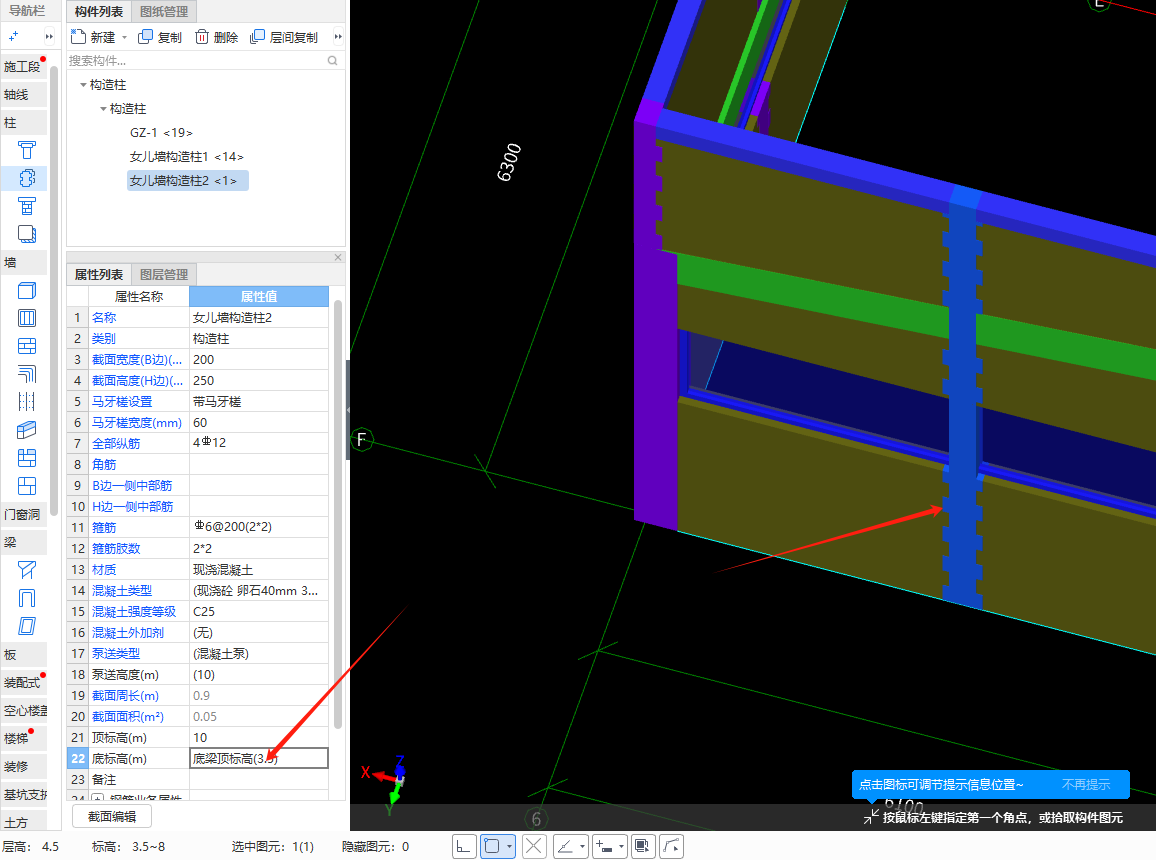Click 箍筋 property value cell

[x=259, y=528]
